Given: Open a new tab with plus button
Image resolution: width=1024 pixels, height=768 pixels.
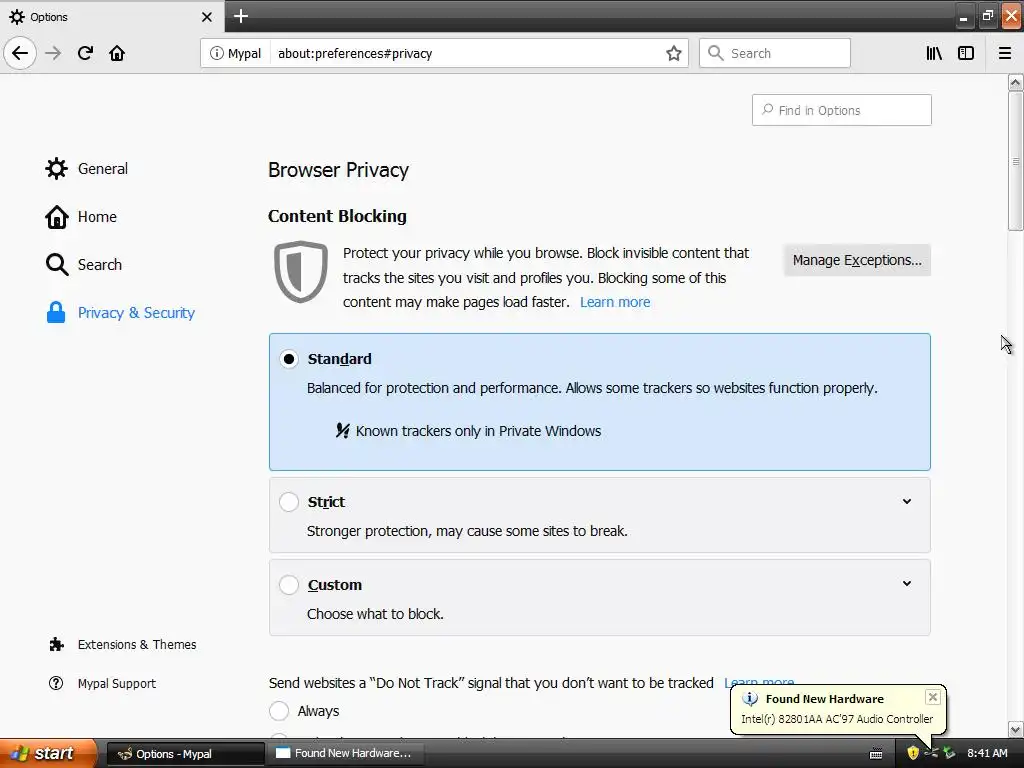Looking at the screenshot, I should 241,16.
